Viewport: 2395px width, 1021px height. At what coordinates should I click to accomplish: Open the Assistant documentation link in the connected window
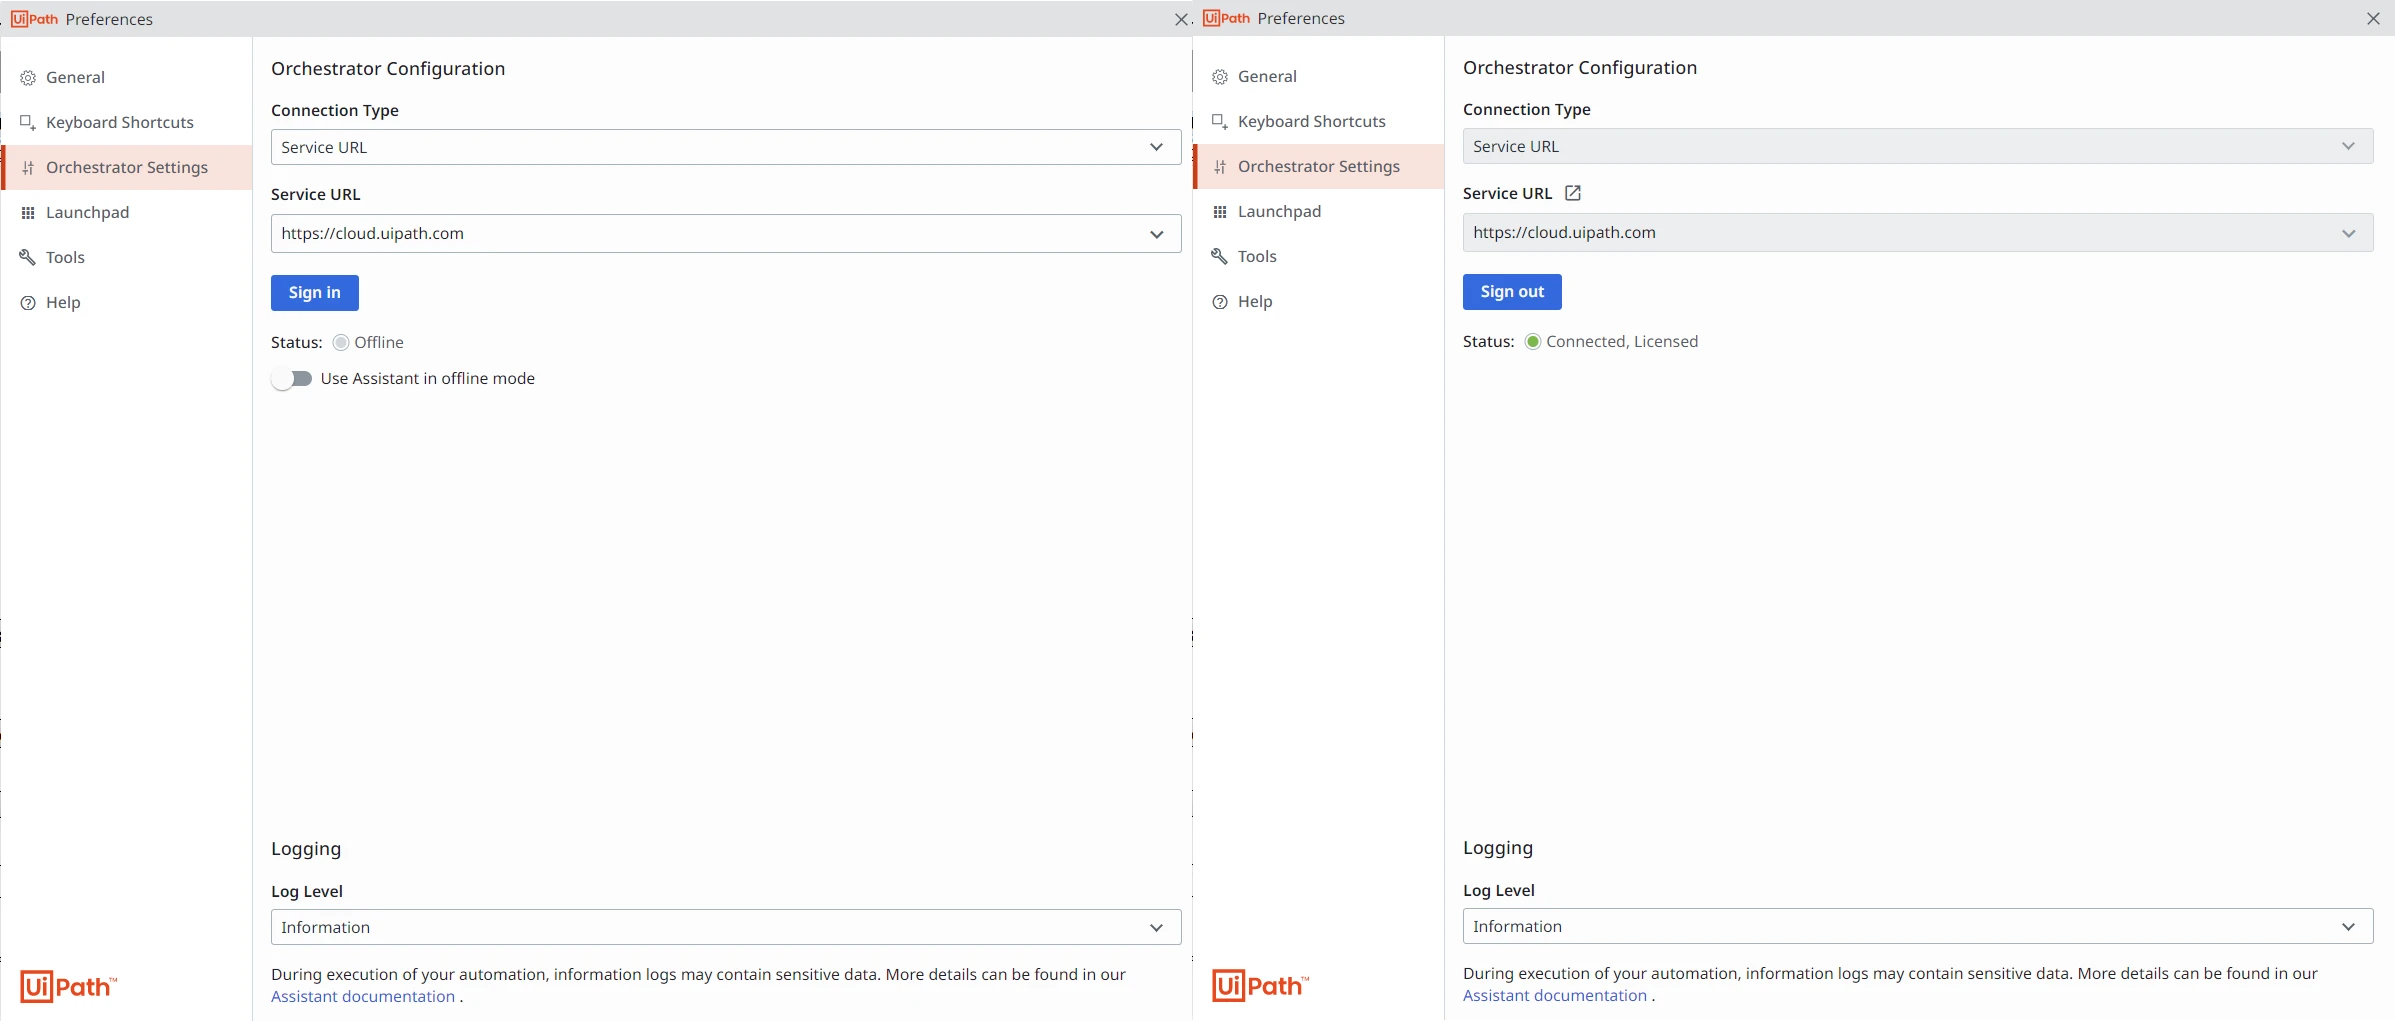click(x=1555, y=996)
